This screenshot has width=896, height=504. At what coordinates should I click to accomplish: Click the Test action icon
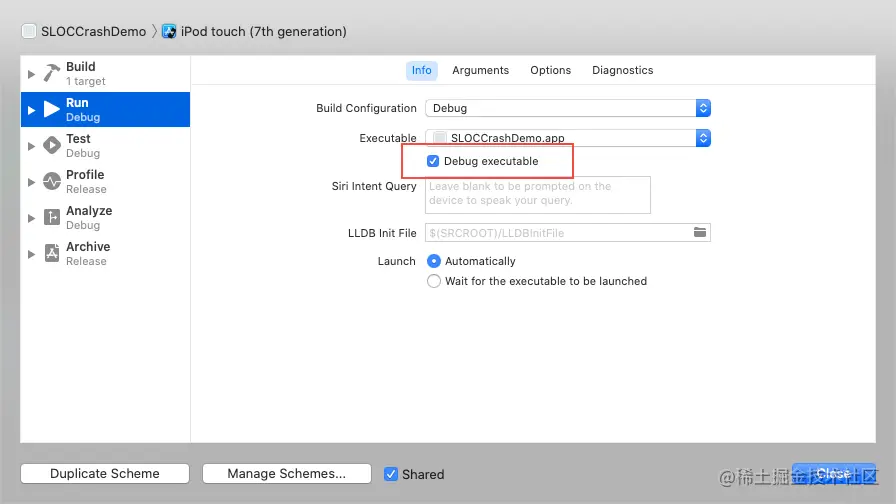[x=52, y=145]
